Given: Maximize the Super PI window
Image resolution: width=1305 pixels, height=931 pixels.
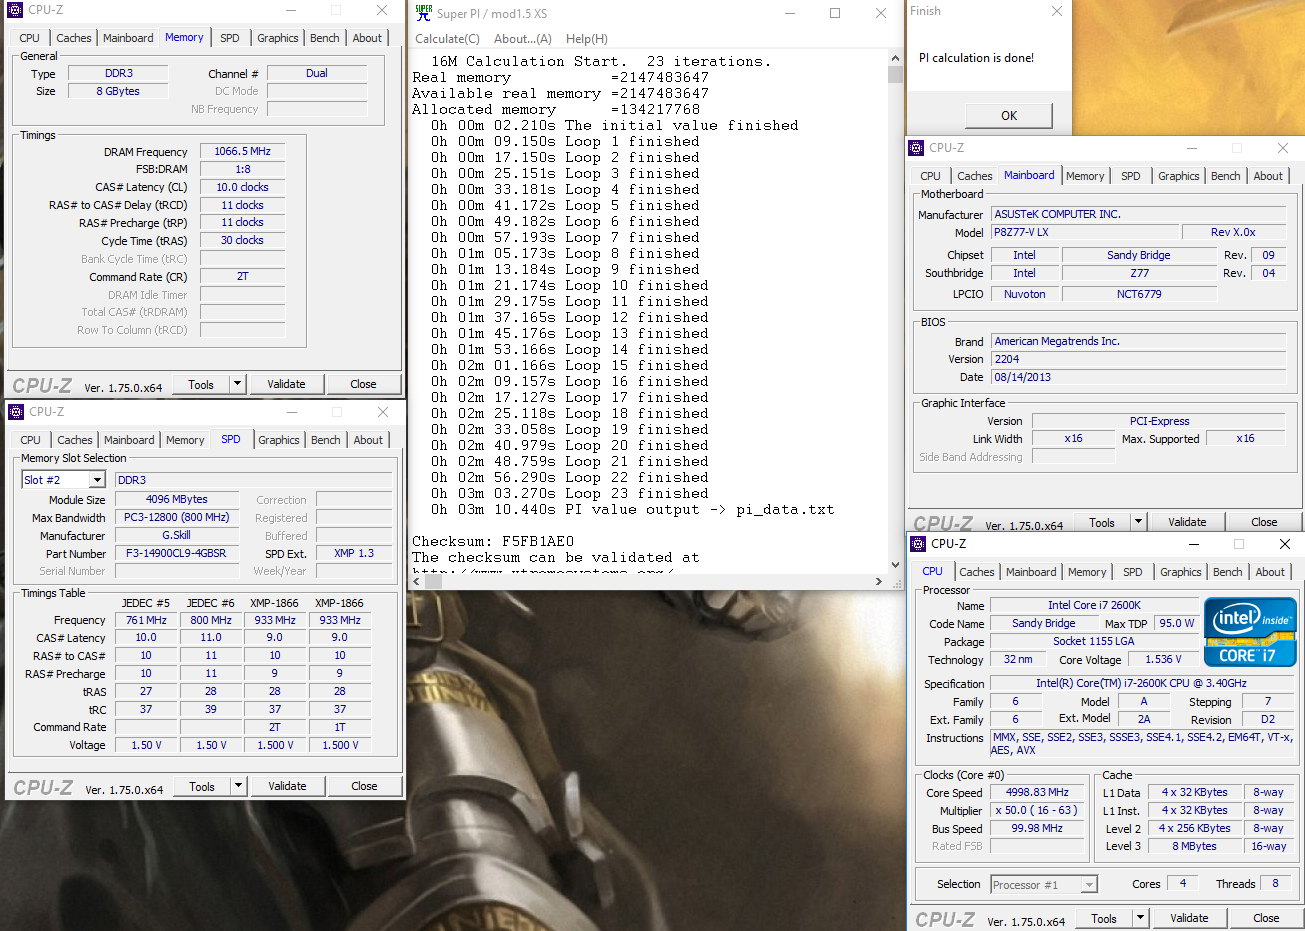Looking at the screenshot, I should click(835, 13).
